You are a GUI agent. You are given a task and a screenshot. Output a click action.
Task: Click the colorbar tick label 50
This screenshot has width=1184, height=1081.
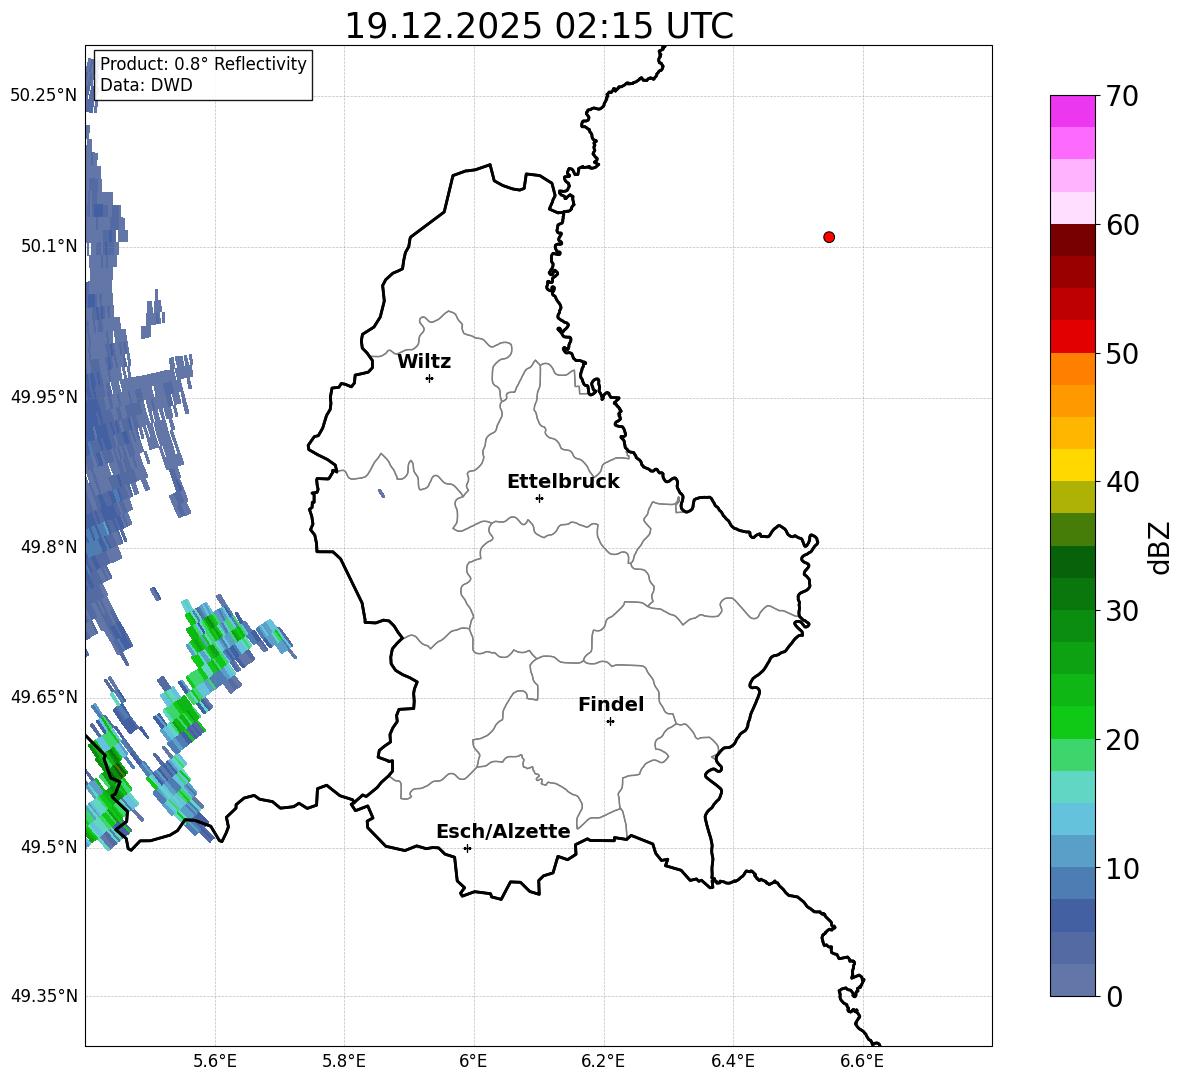(x=1122, y=353)
